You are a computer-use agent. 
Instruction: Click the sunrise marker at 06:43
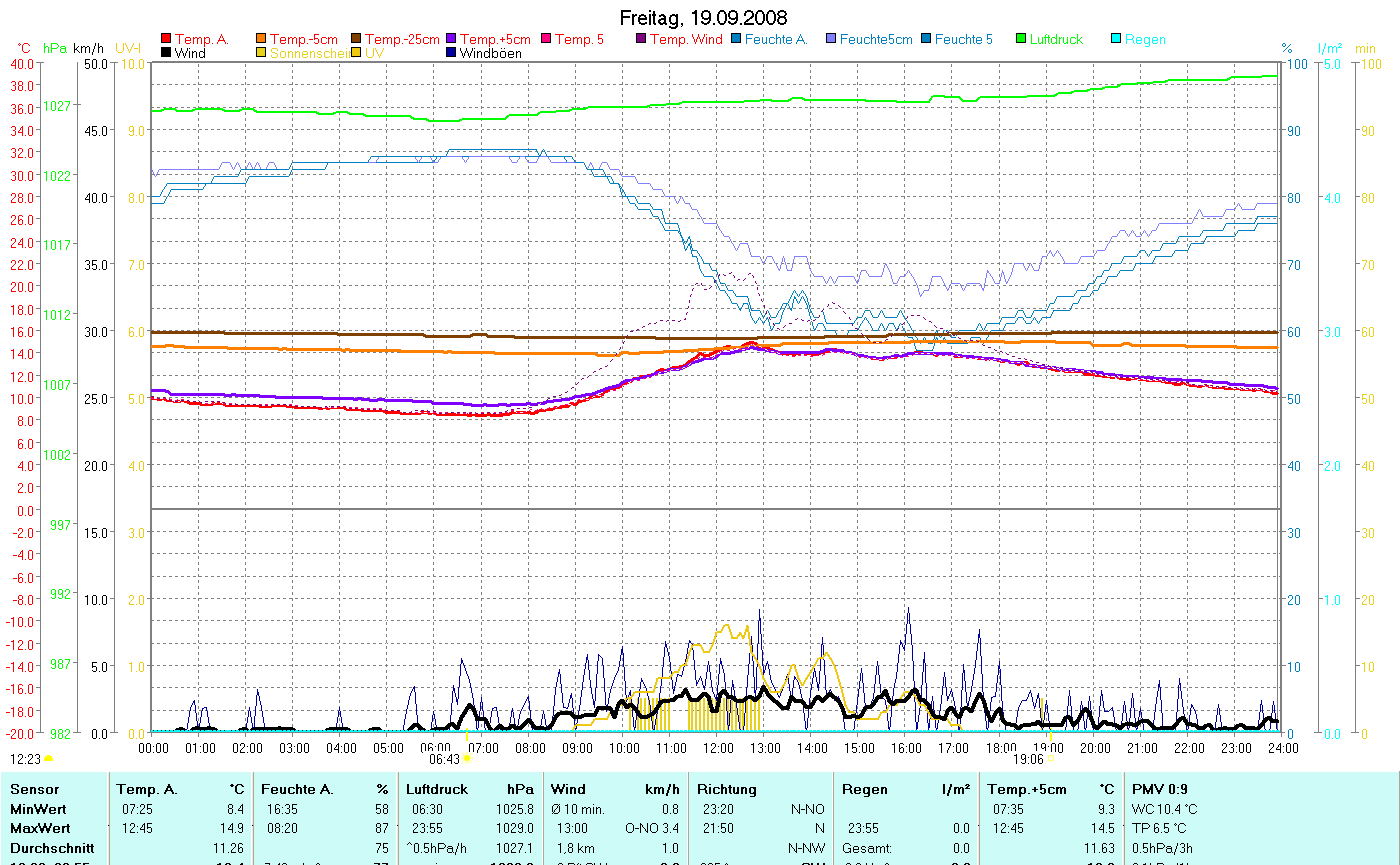point(466,759)
